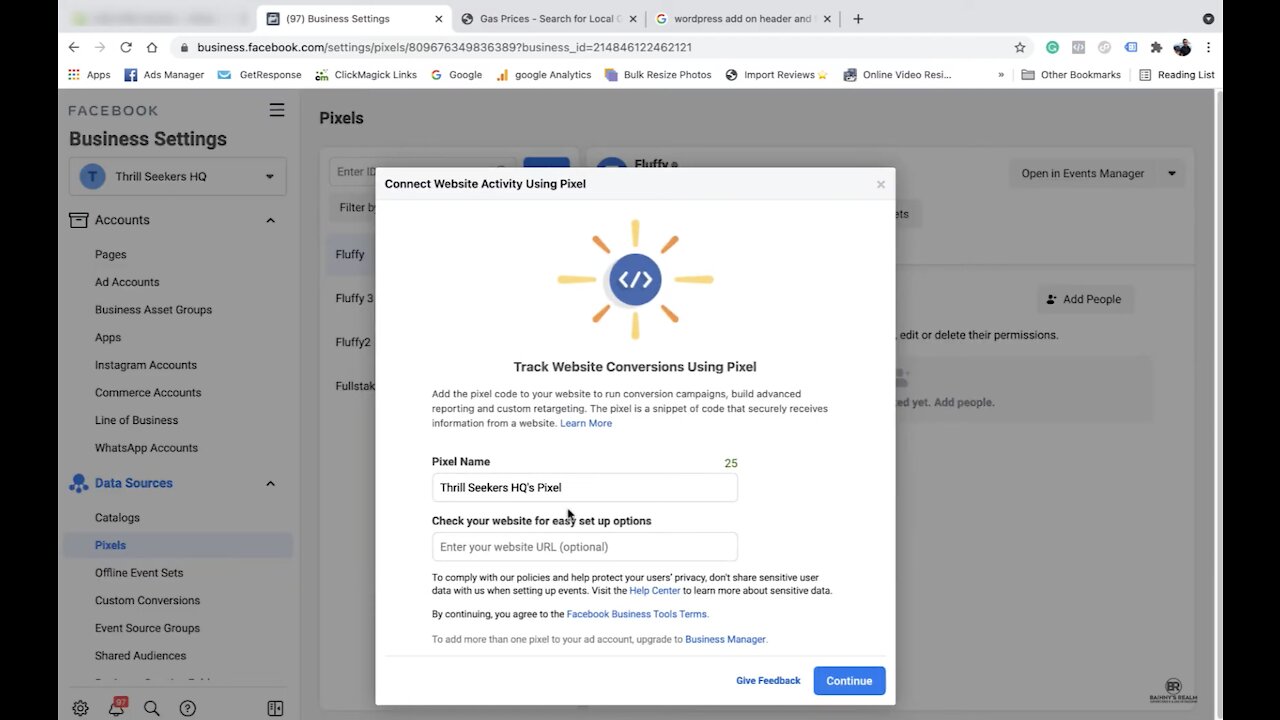Open the Business Manager upgrade link
Image resolution: width=1280 pixels, height=720 pixels.
click(725, 639)
